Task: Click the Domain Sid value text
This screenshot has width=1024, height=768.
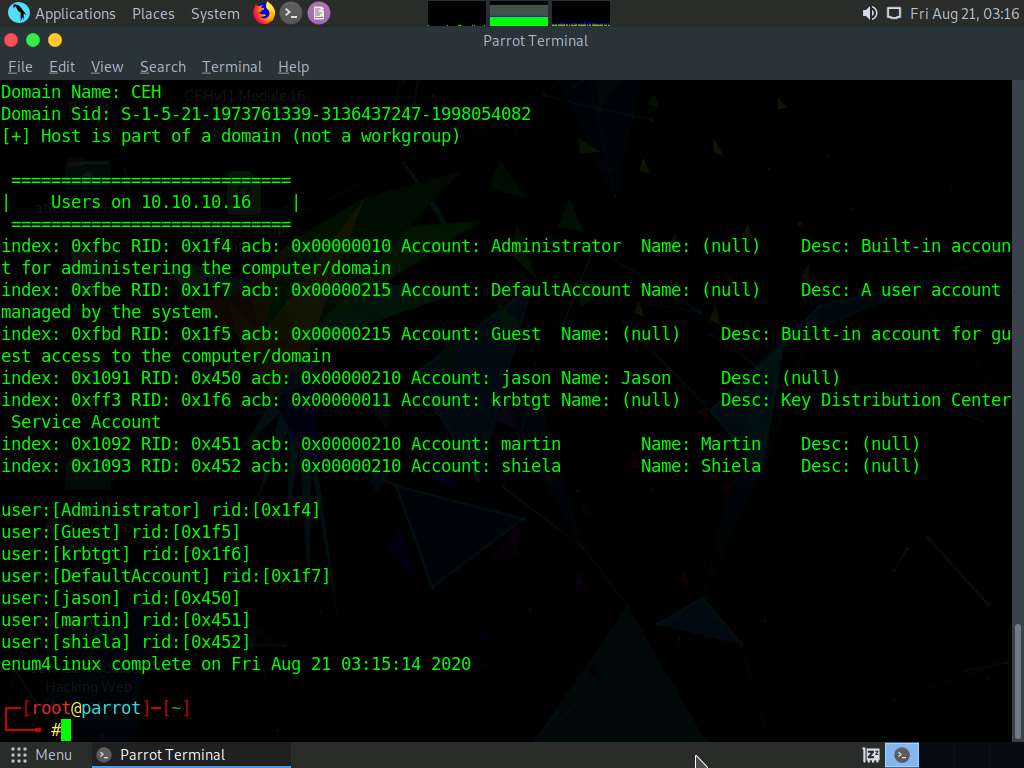Action: tap(325, 114)
